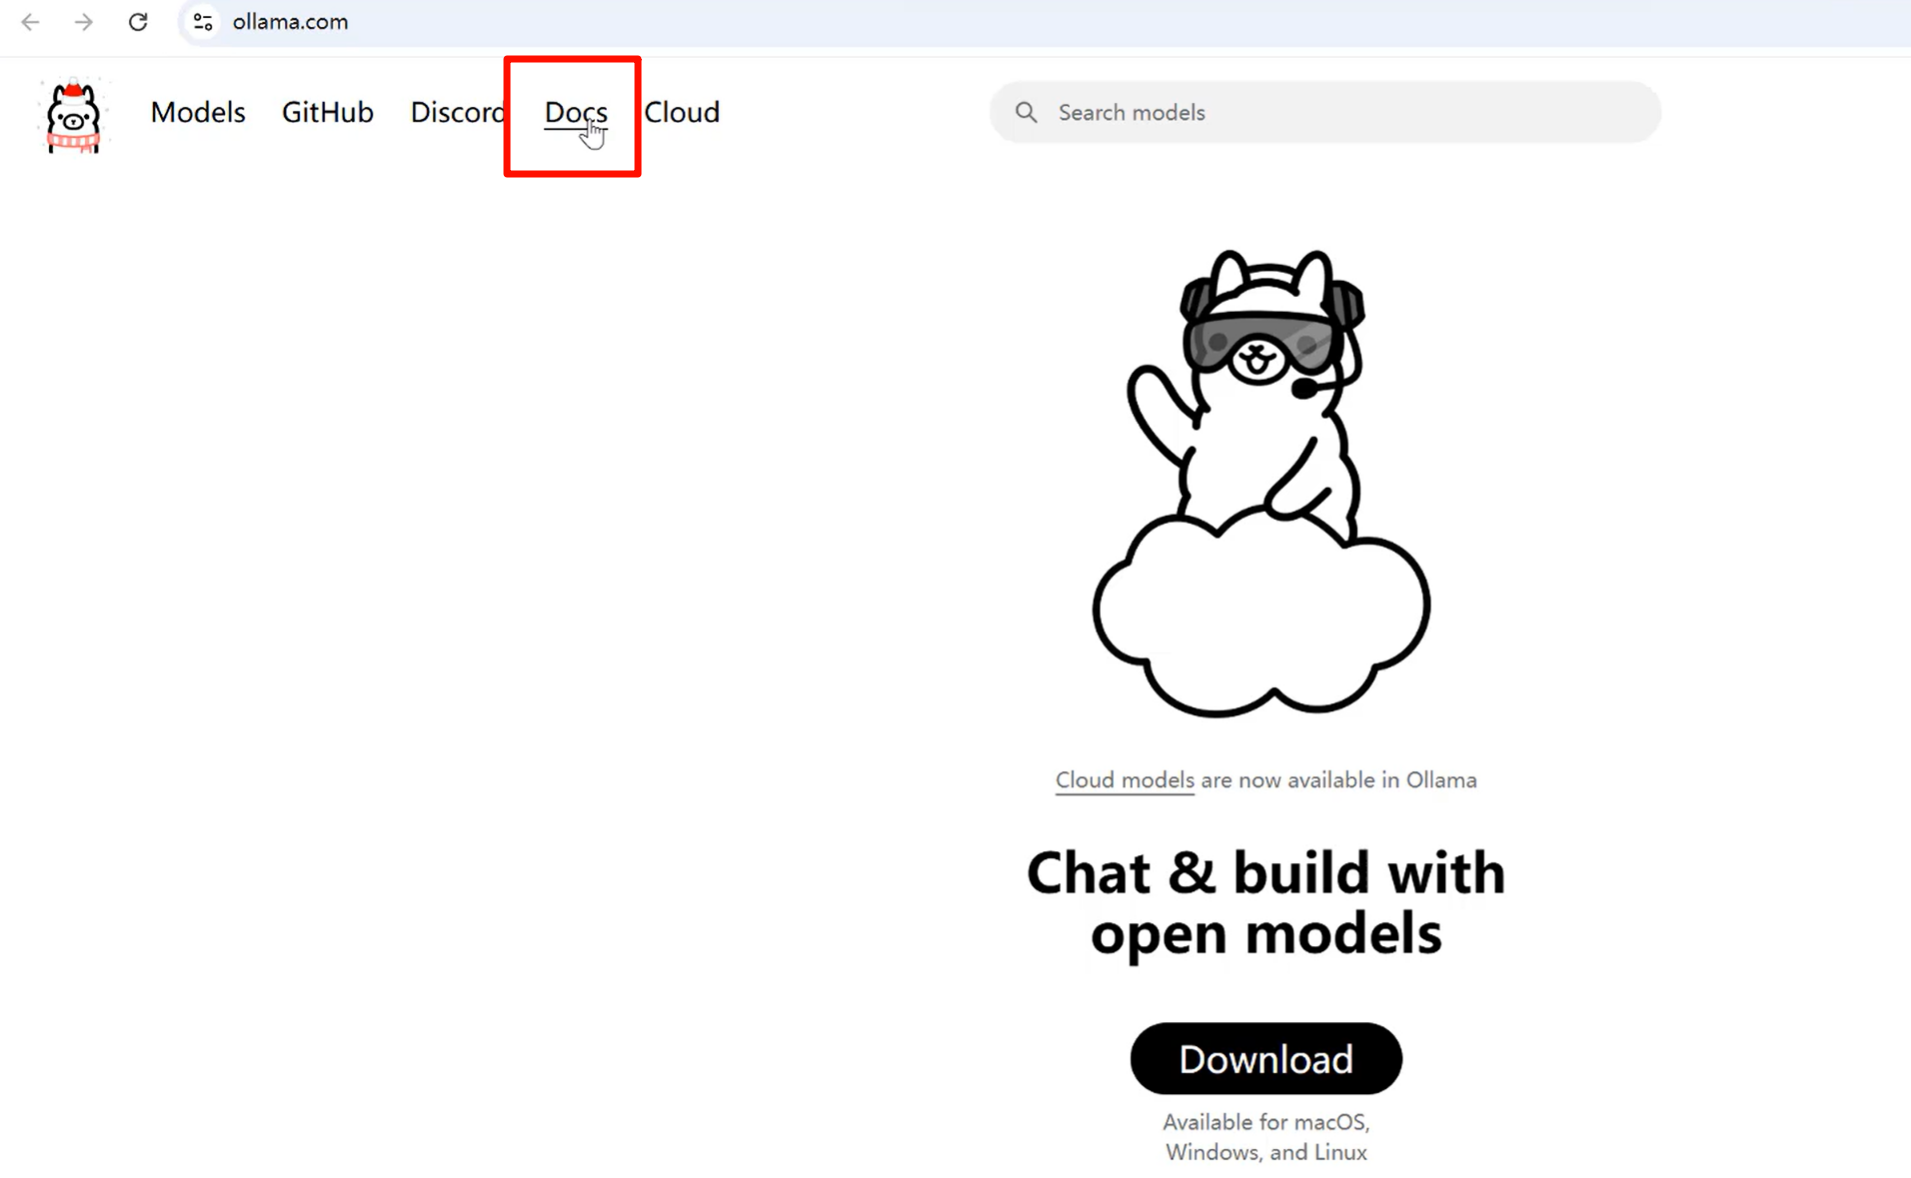Follow the Cloud models link

point(1124,780)
